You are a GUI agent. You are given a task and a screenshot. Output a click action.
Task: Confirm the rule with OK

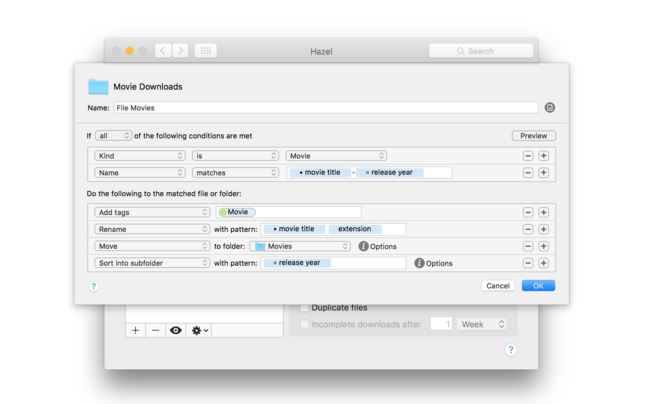coord(538,286)
